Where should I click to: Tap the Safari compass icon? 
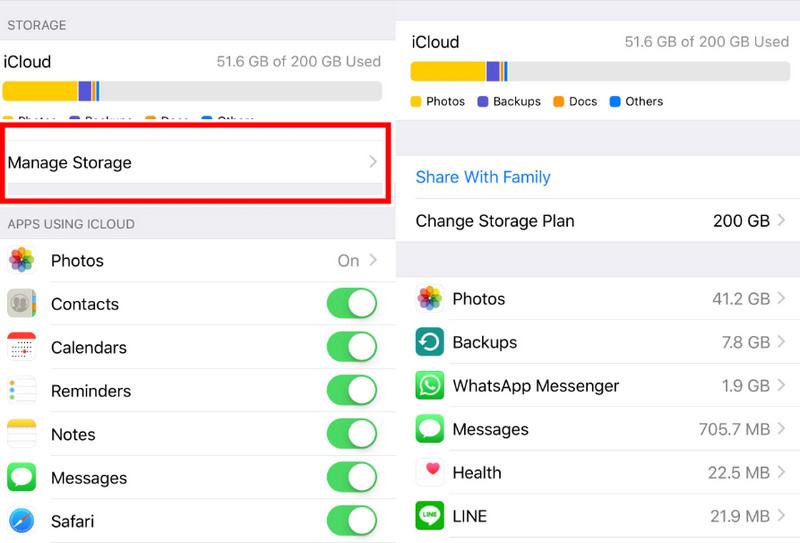pos(22,521)
